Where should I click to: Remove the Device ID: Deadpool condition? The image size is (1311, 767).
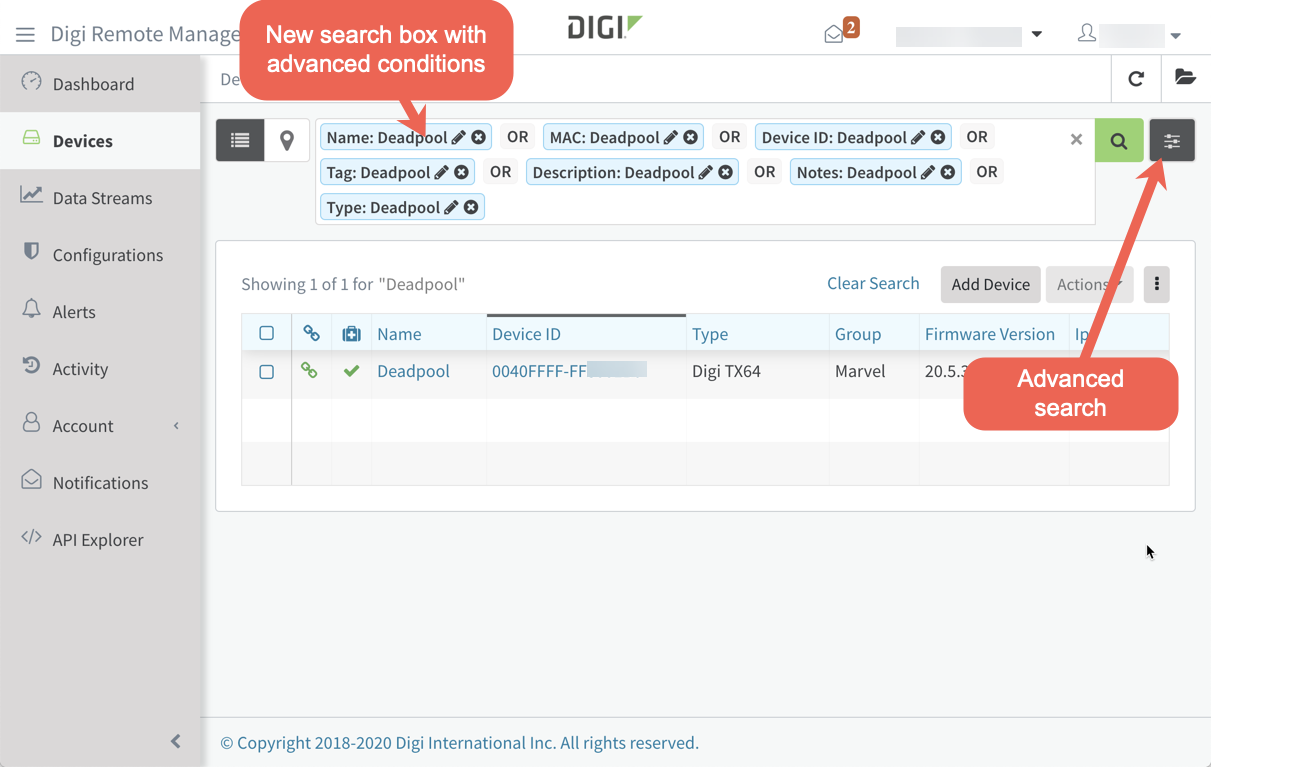(x=938, y=137)
